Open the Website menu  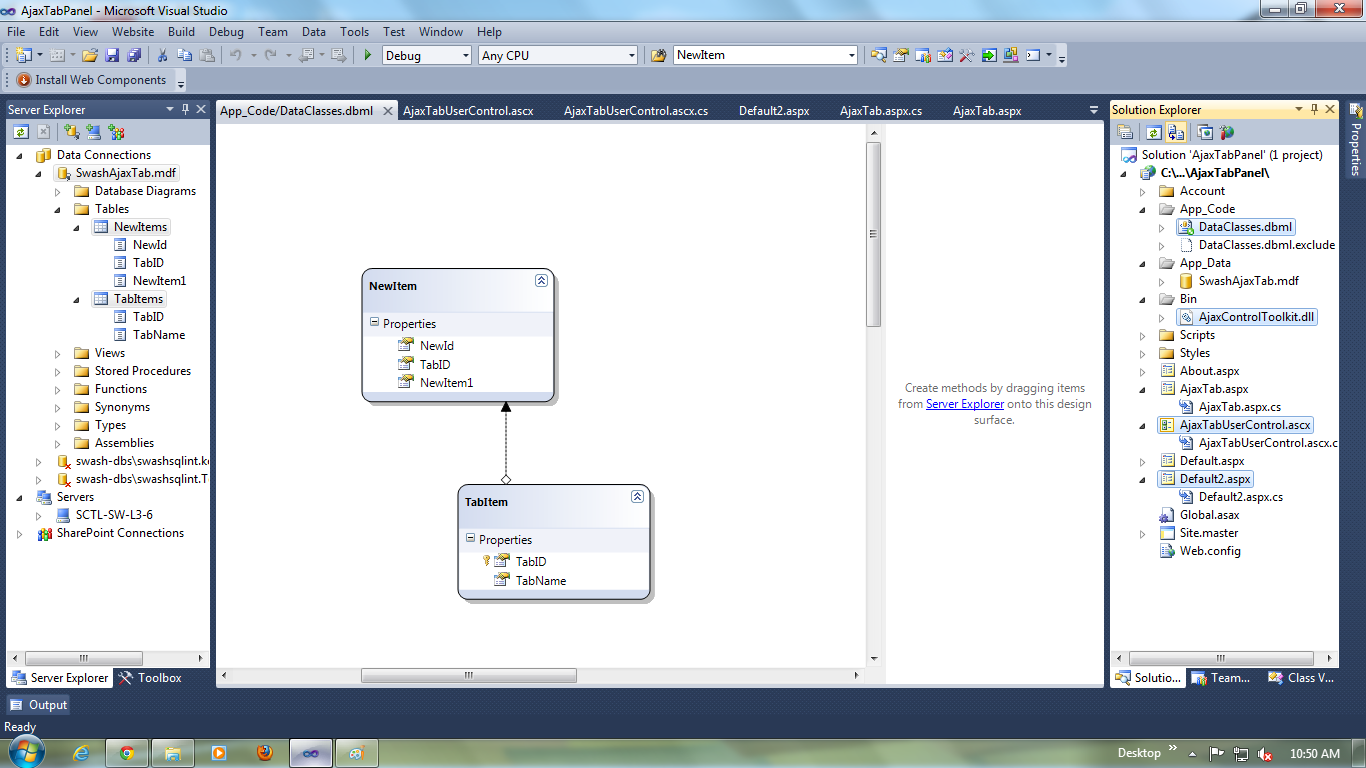(133, 32)
